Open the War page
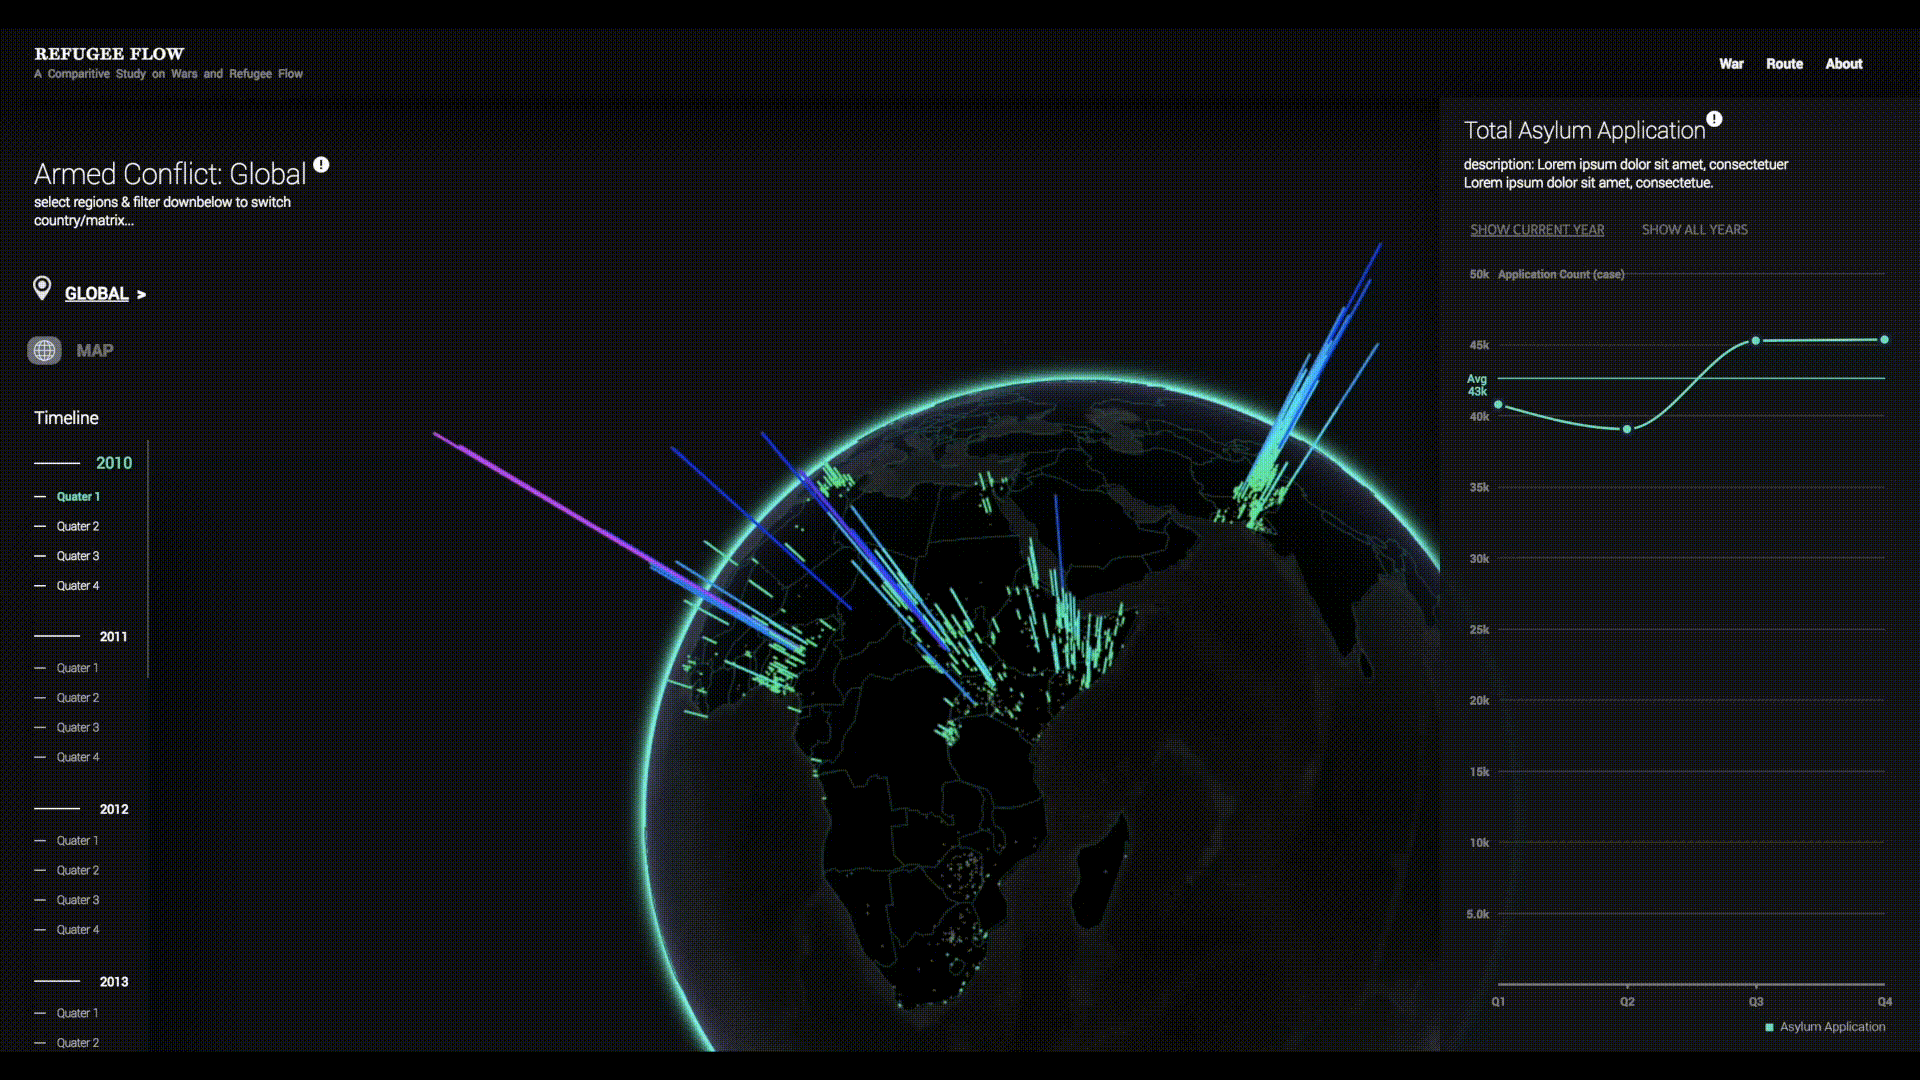Screen dimensions: 1920x1080 (x=1731, y=64)
